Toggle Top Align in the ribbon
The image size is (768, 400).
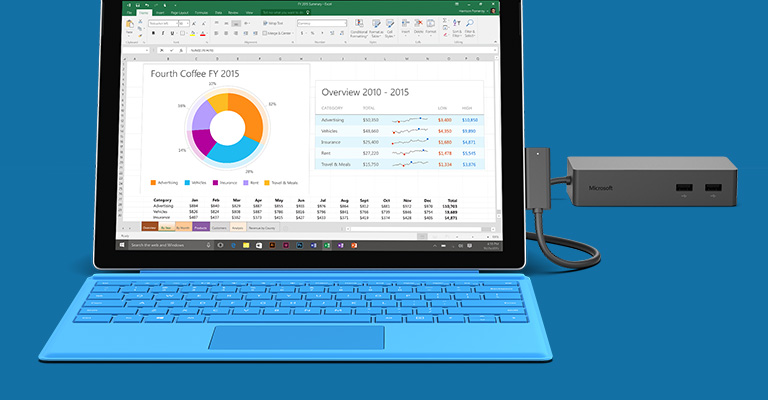(x=216, y=23)
